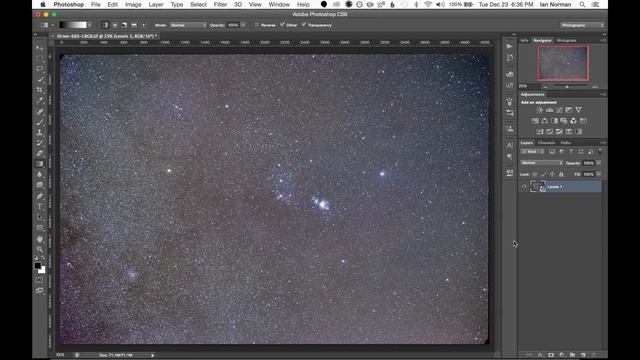Viewport: 640px width, 360px height.
Task: Toggle lock position
Action: click(x=552, y=174)
